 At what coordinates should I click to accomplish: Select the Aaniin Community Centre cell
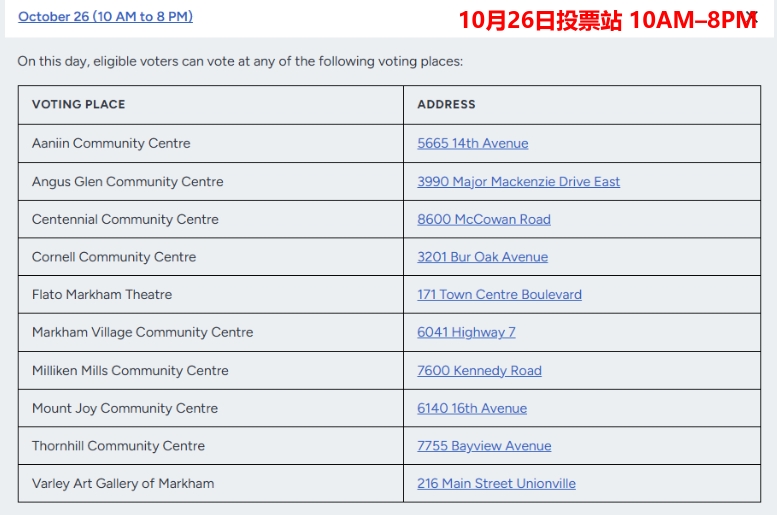pos(211,143)
